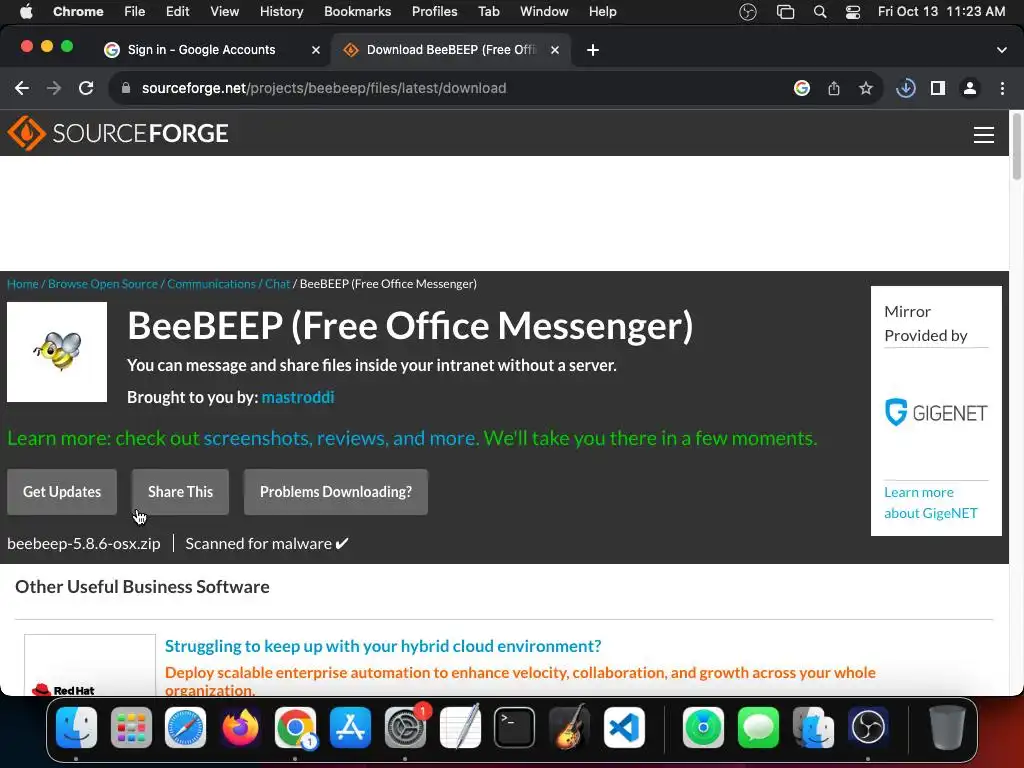Bookmark this page with the star icon
1024x768 pixels.
[x=866, y=88]
